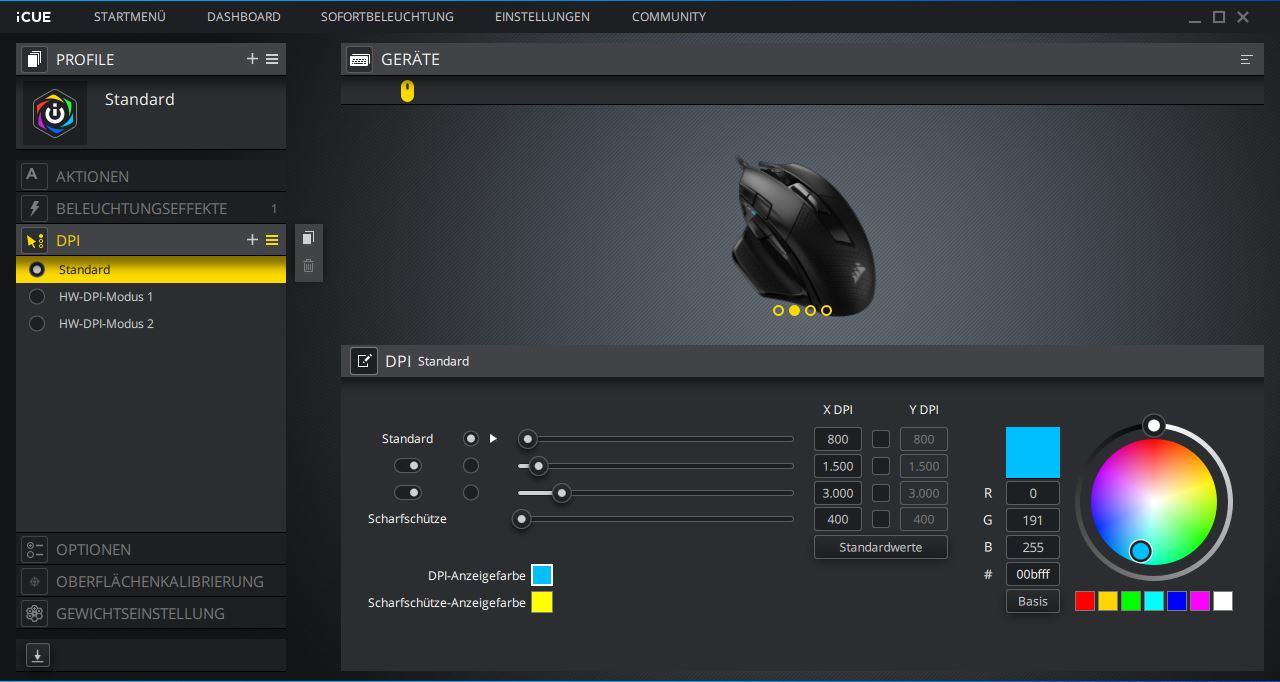The width and height of the screenshot is (1280, 682).
Task: Open the Community tab
Action: coord(669,17)
